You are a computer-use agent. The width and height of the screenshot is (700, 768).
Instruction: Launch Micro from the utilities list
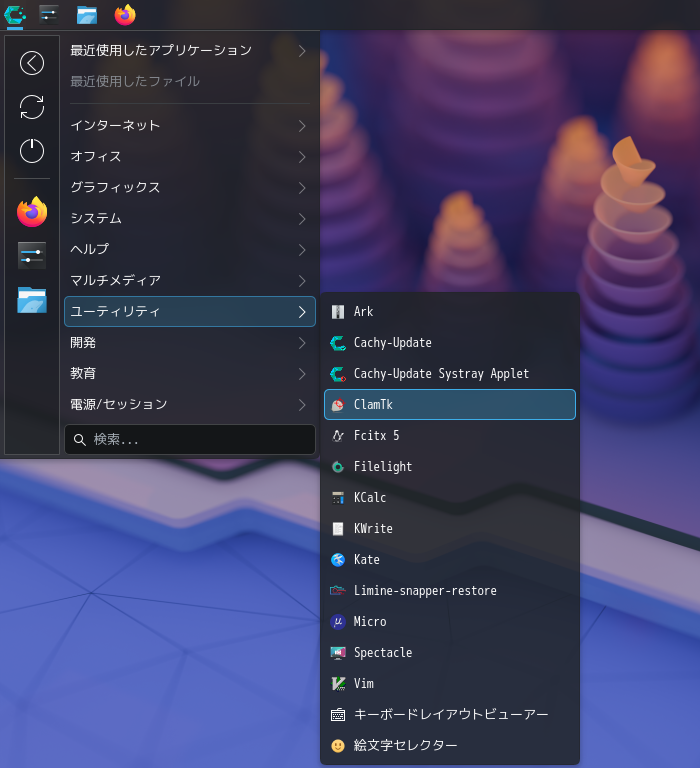pyautogui.click(x=450, y=622)
